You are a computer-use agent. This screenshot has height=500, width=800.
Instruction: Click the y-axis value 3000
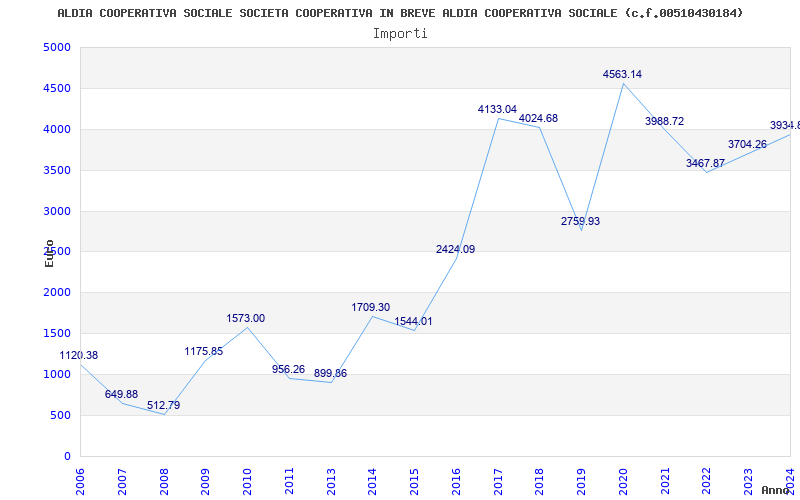57,211
